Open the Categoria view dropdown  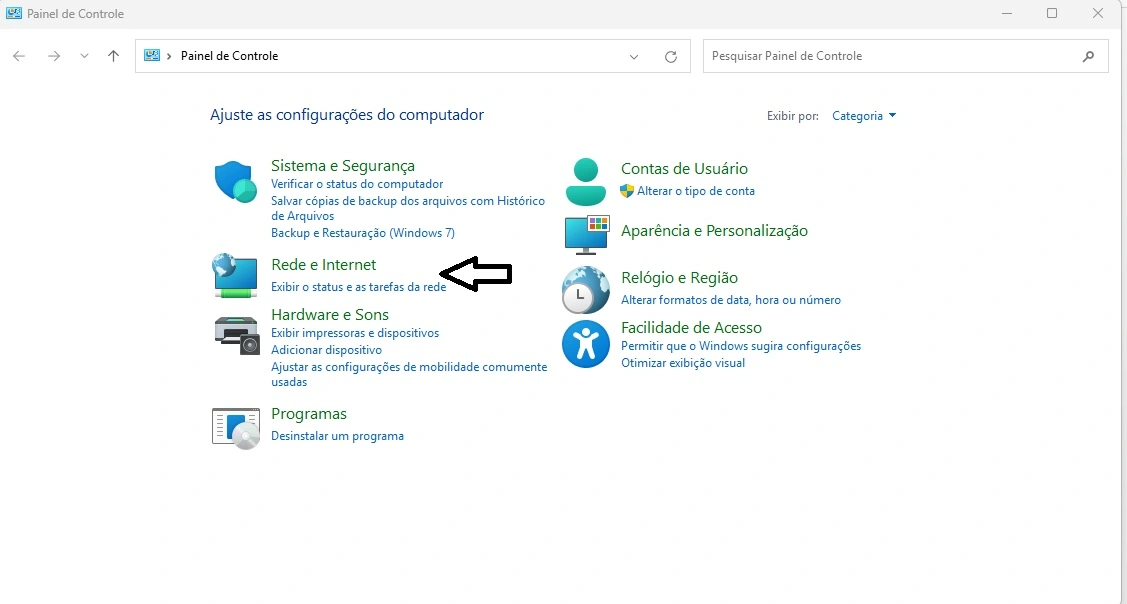[x=864, y=116]
